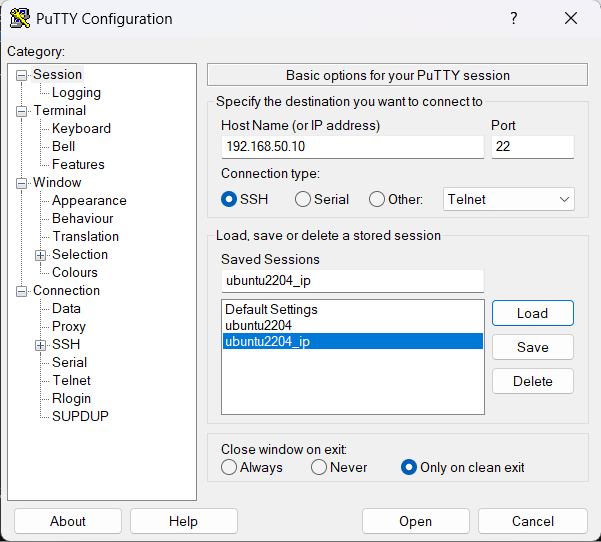The width and height of the screenshot is (601, 542).
Task: Open the Proxy settings category
Action: [x=69, y=327]
